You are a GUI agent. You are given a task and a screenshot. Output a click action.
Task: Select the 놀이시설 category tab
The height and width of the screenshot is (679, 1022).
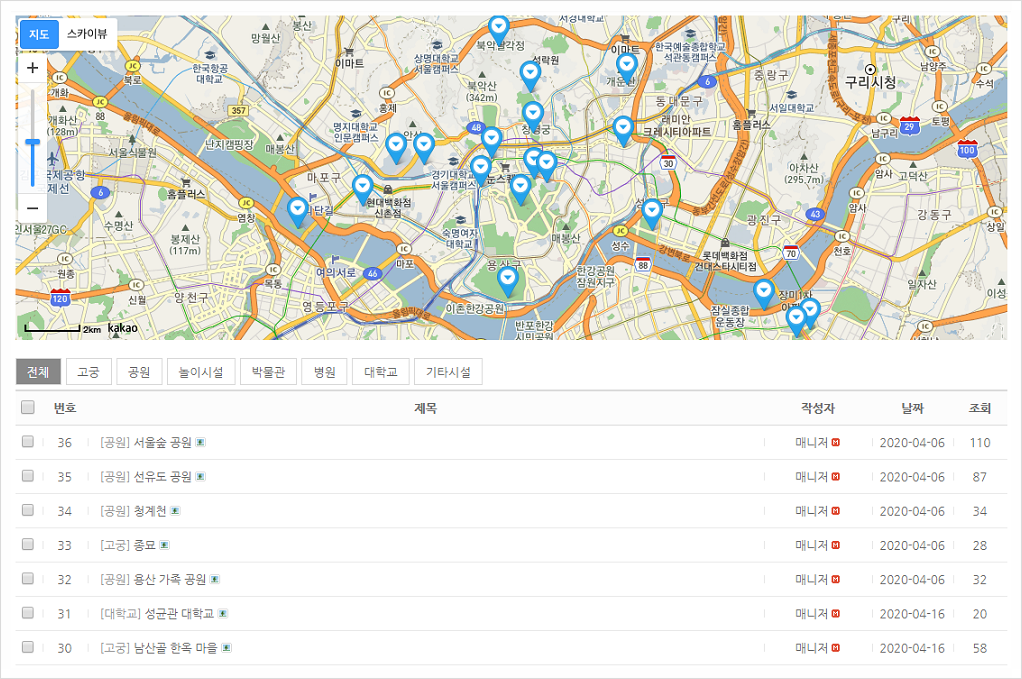click(201, 372)
